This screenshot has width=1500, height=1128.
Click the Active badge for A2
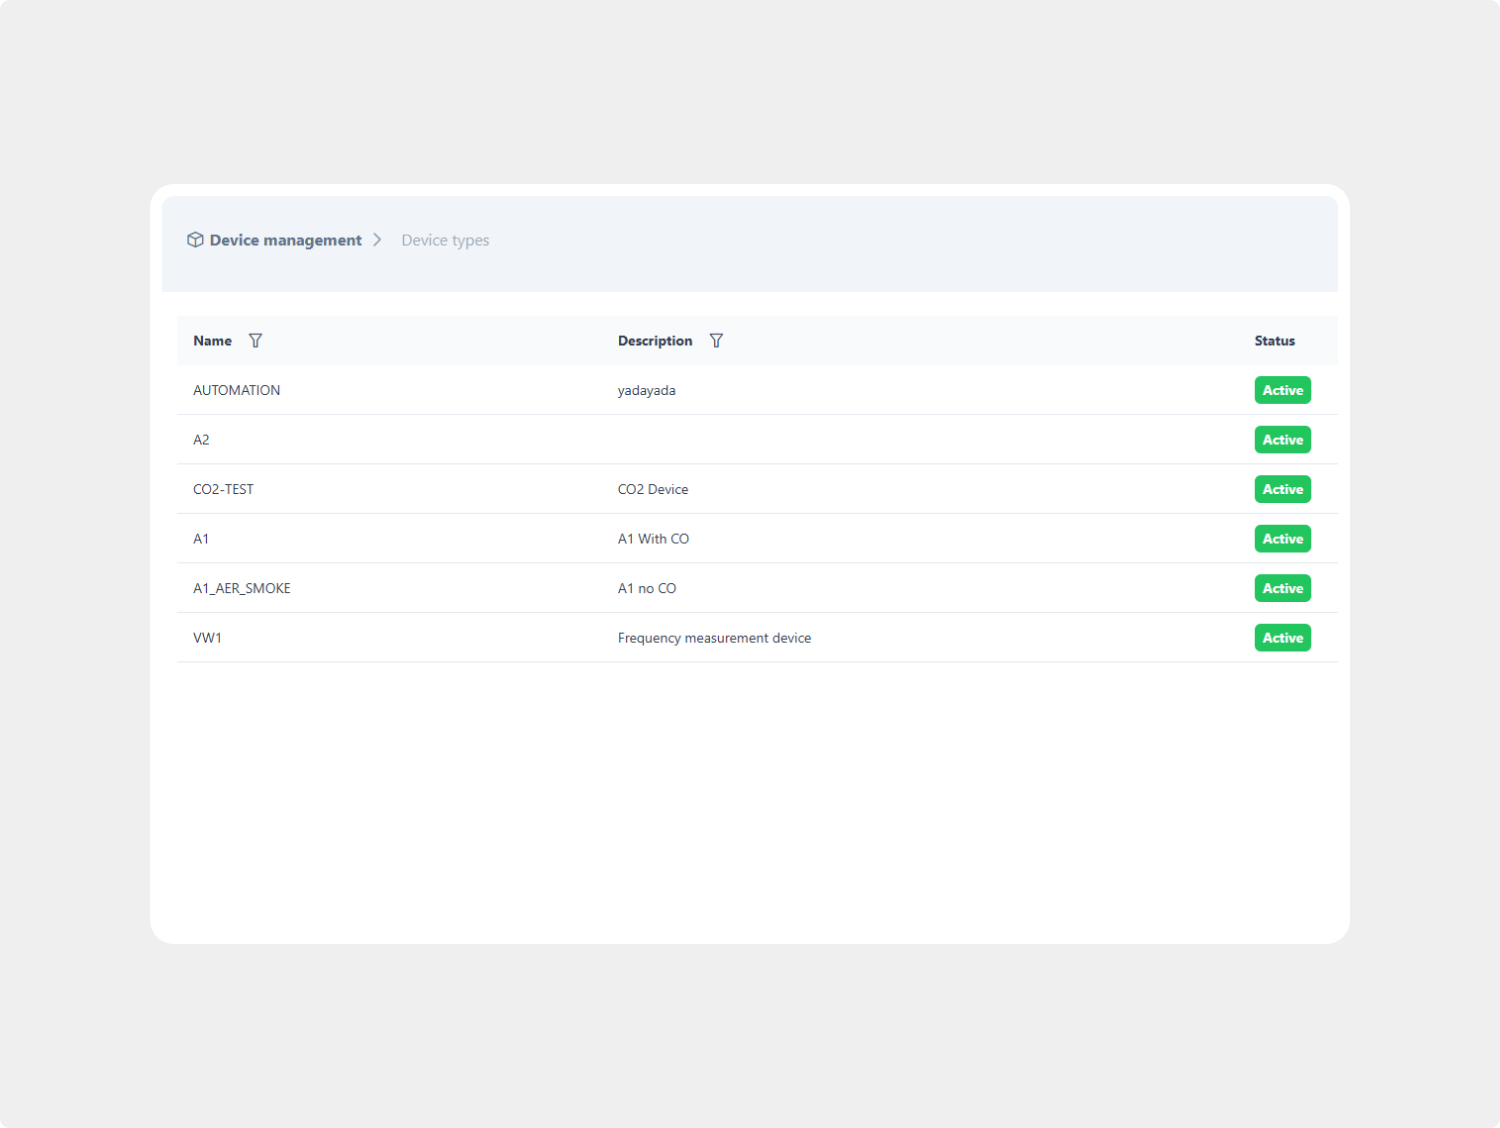coord(1282,440)
